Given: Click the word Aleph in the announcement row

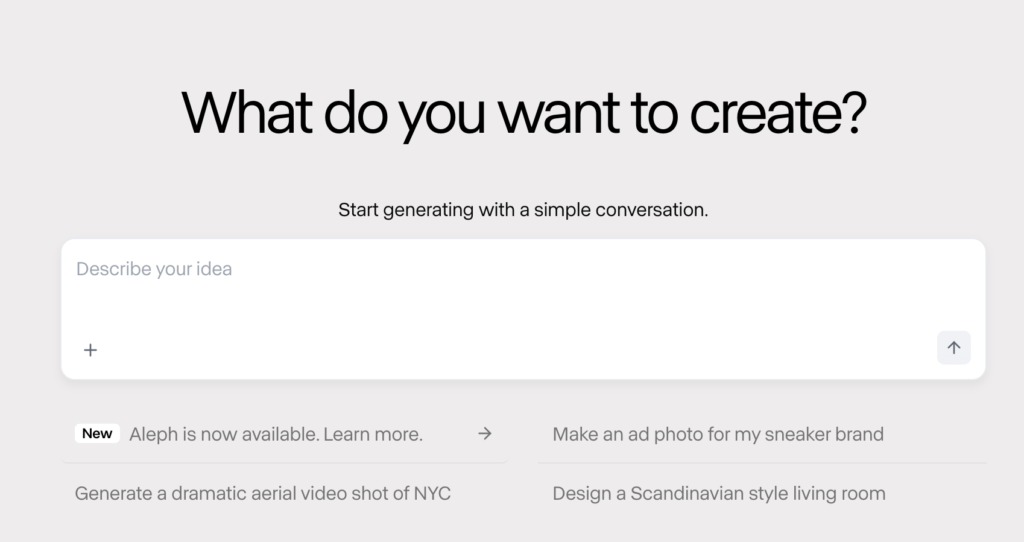Looking at the screenshot, I should click(152, 434).
